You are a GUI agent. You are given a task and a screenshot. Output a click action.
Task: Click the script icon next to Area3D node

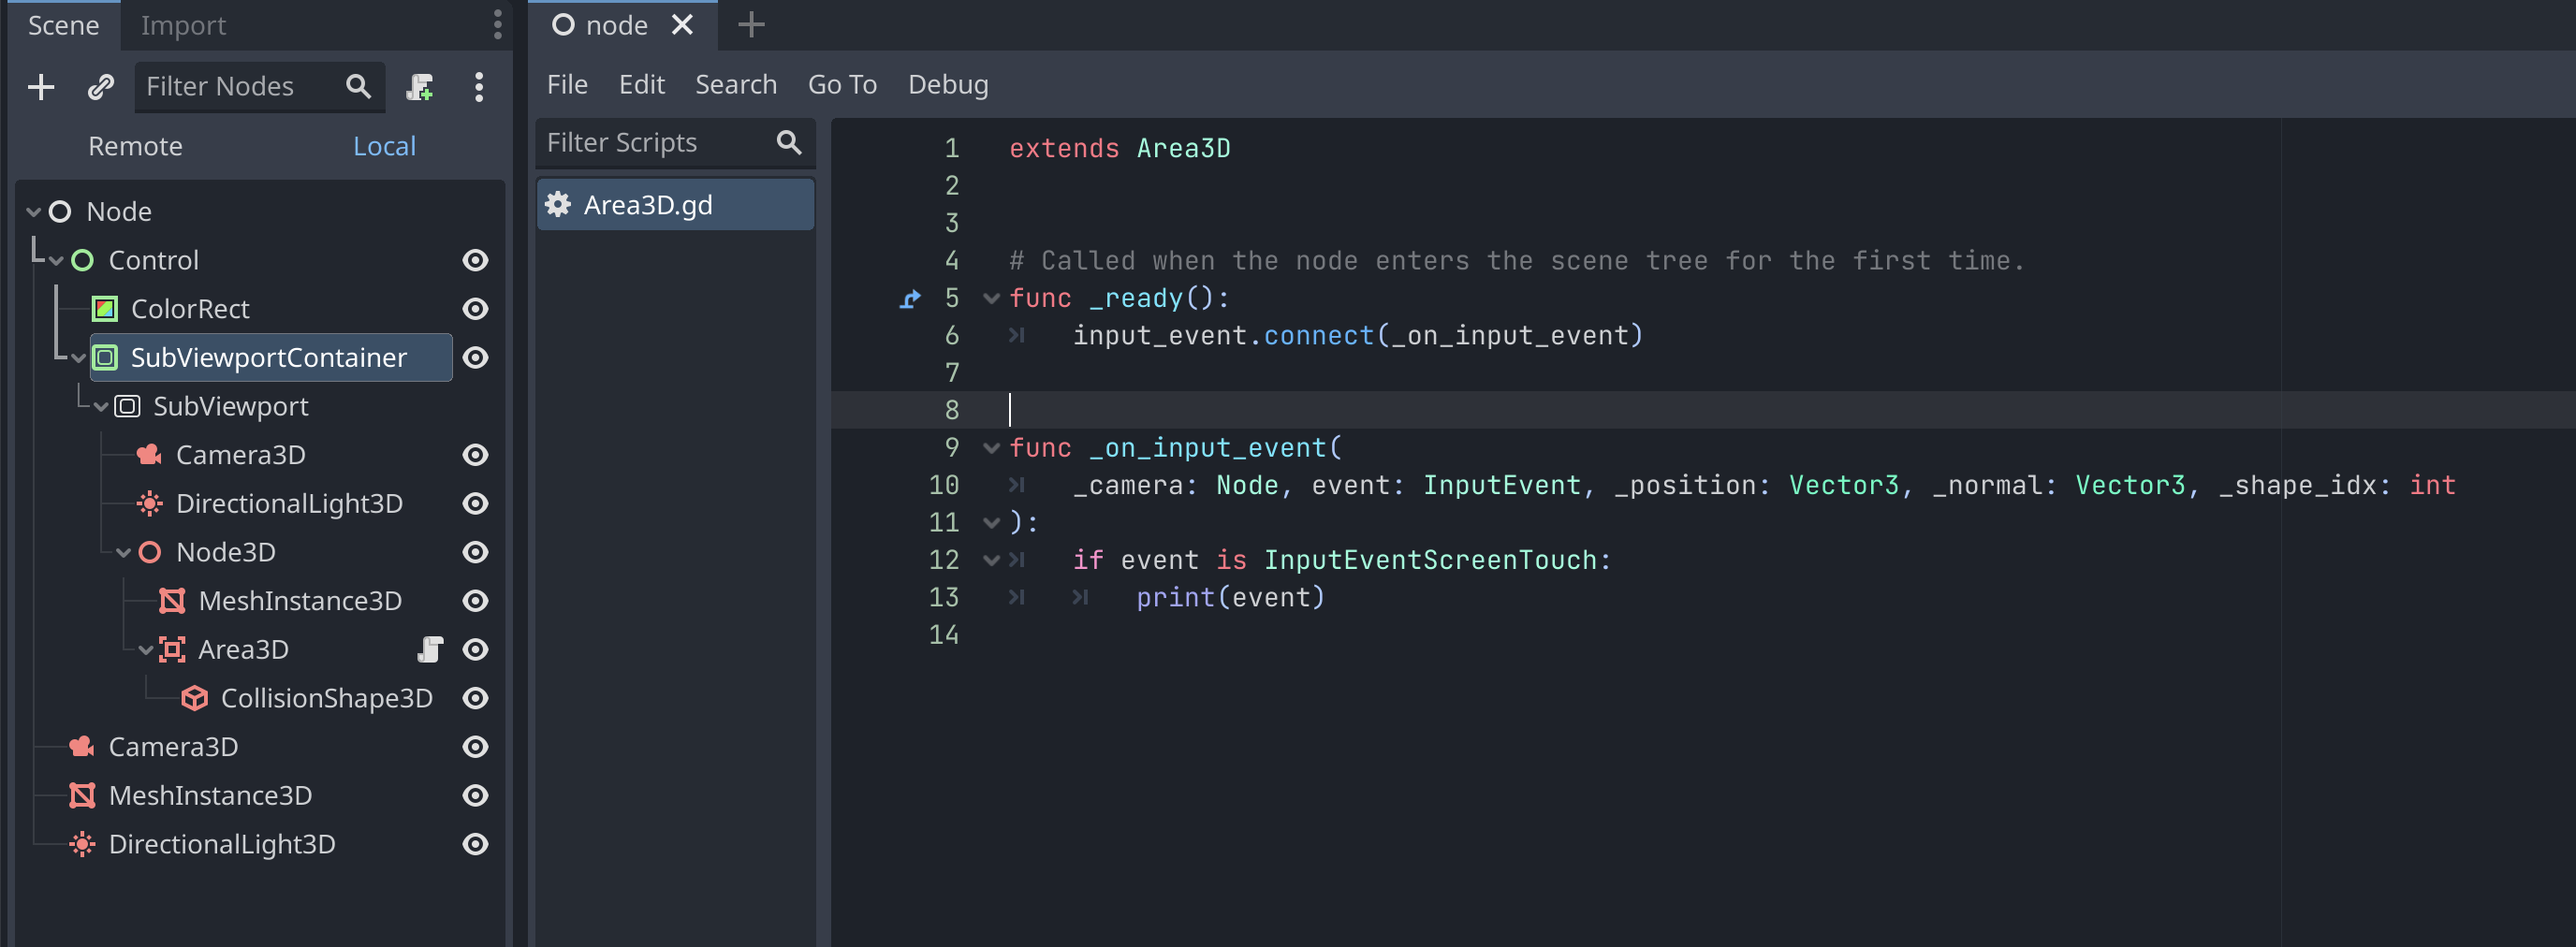click(430, 649)
